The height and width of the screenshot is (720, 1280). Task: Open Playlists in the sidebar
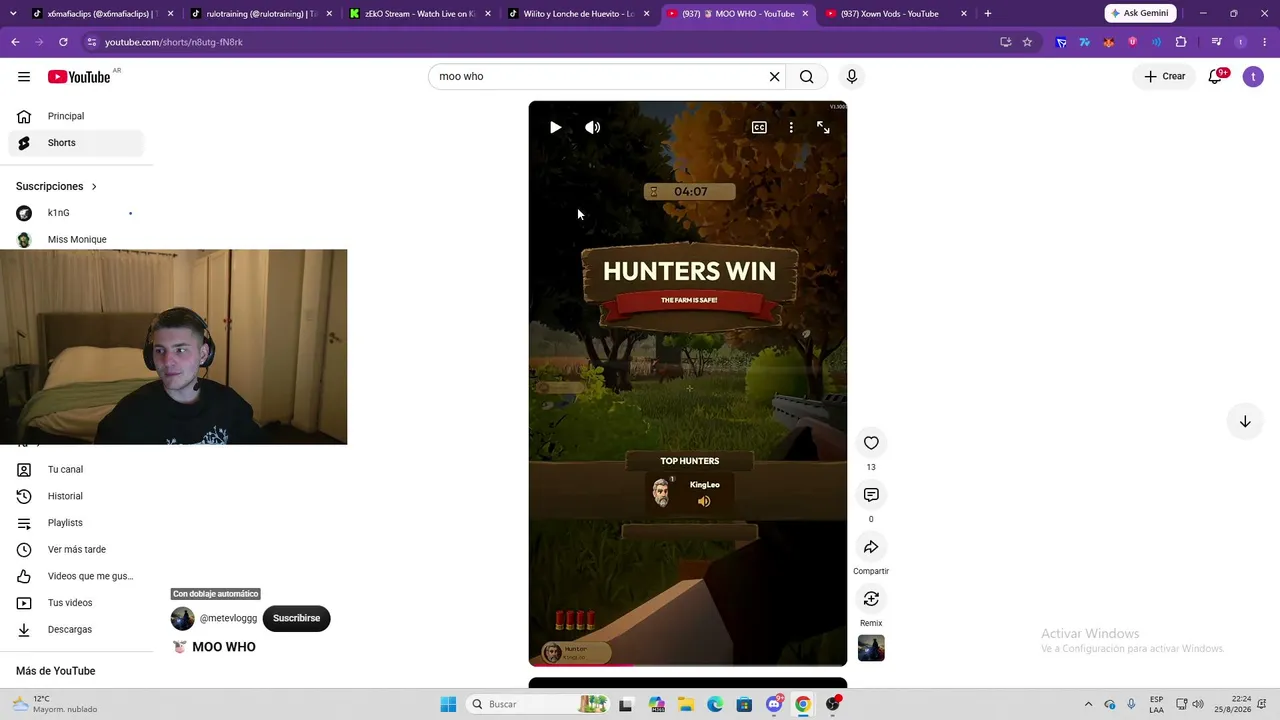[x=76, y=523]
